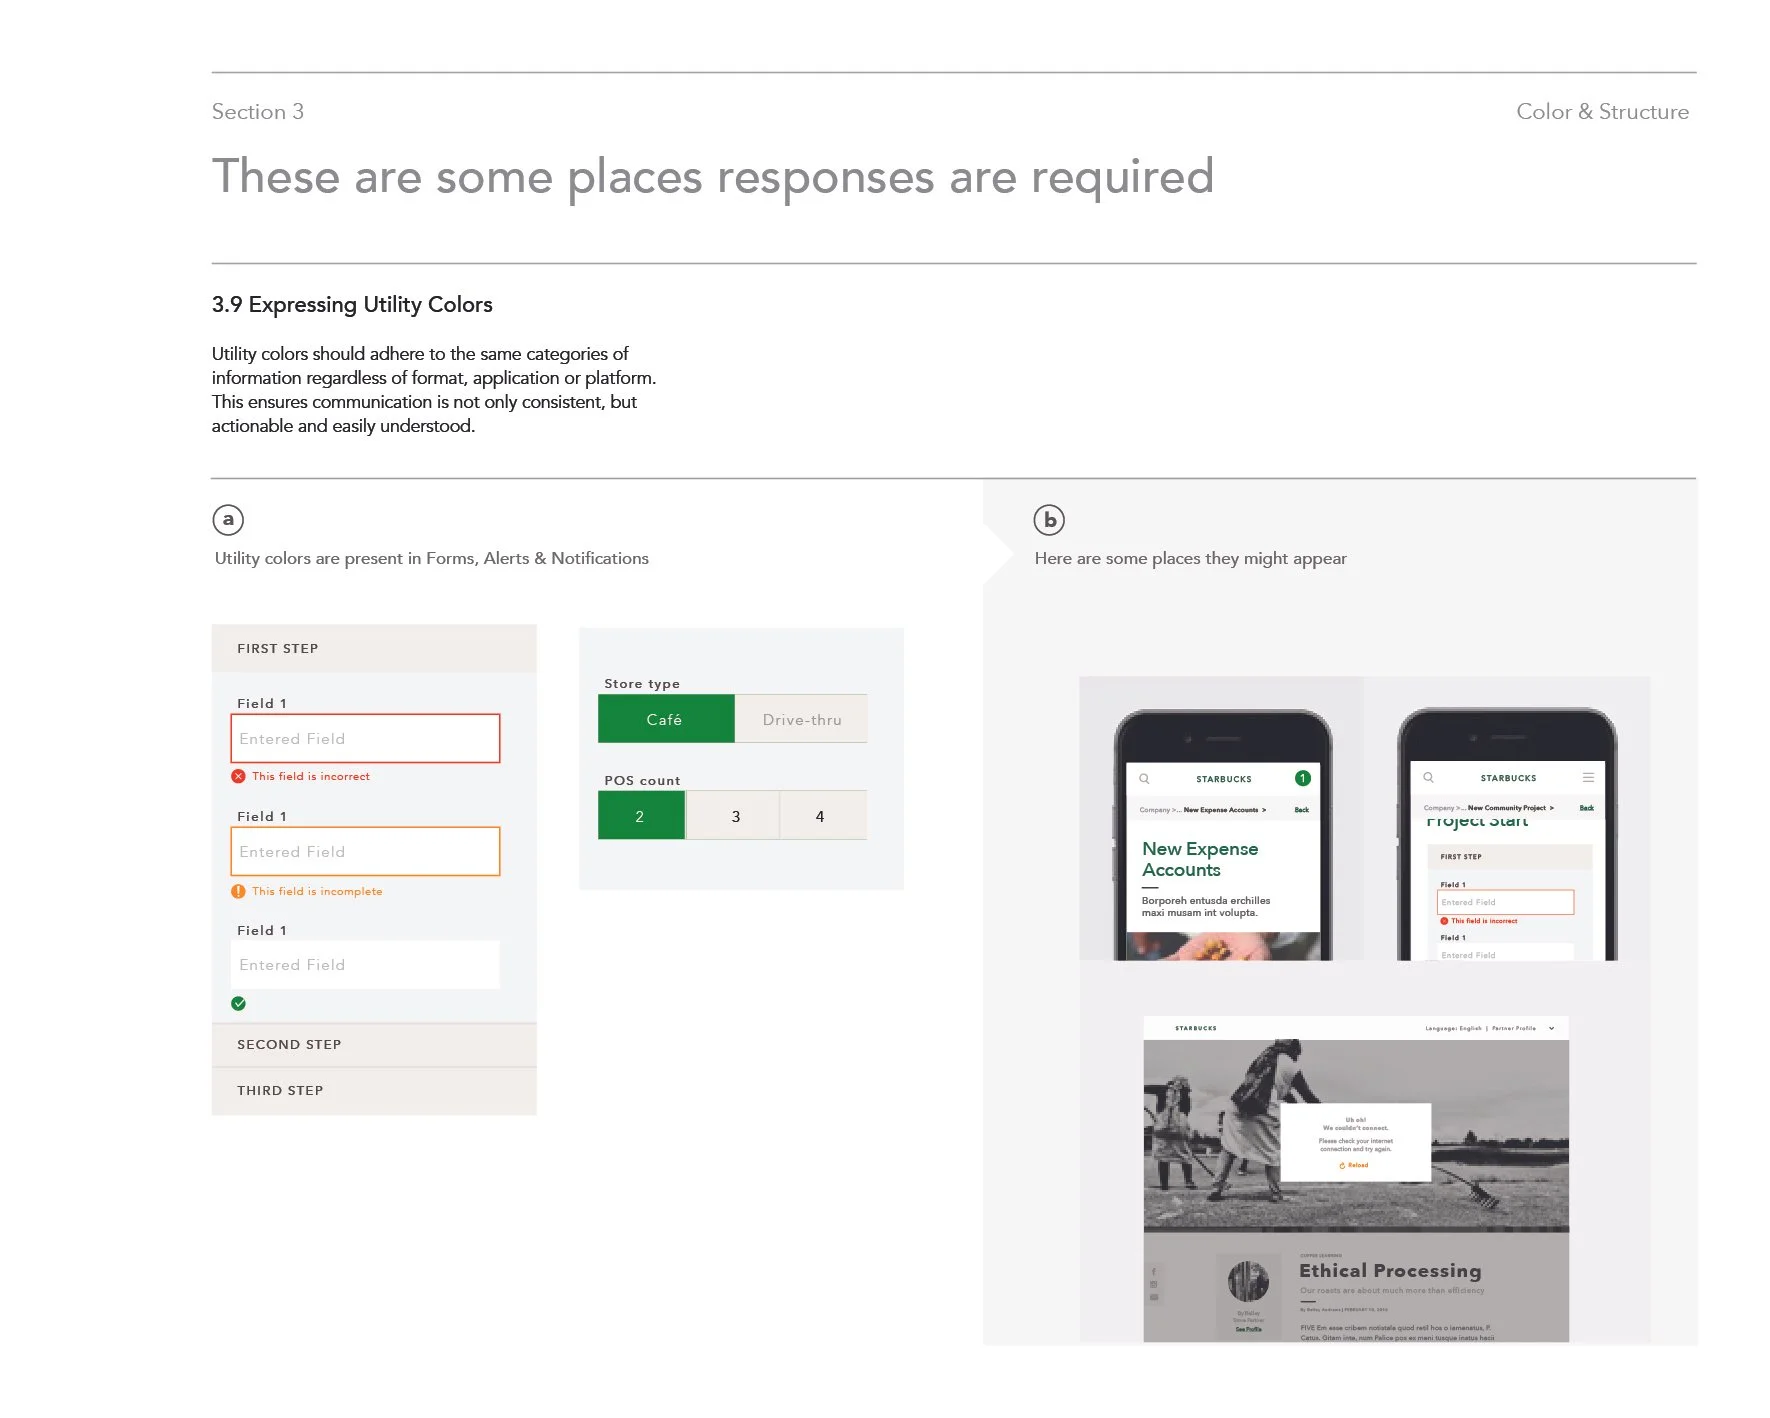Expand the THIRD STEP section
The width and height of the screenshot is (1770, 1418).
(x=374, y=1091)
